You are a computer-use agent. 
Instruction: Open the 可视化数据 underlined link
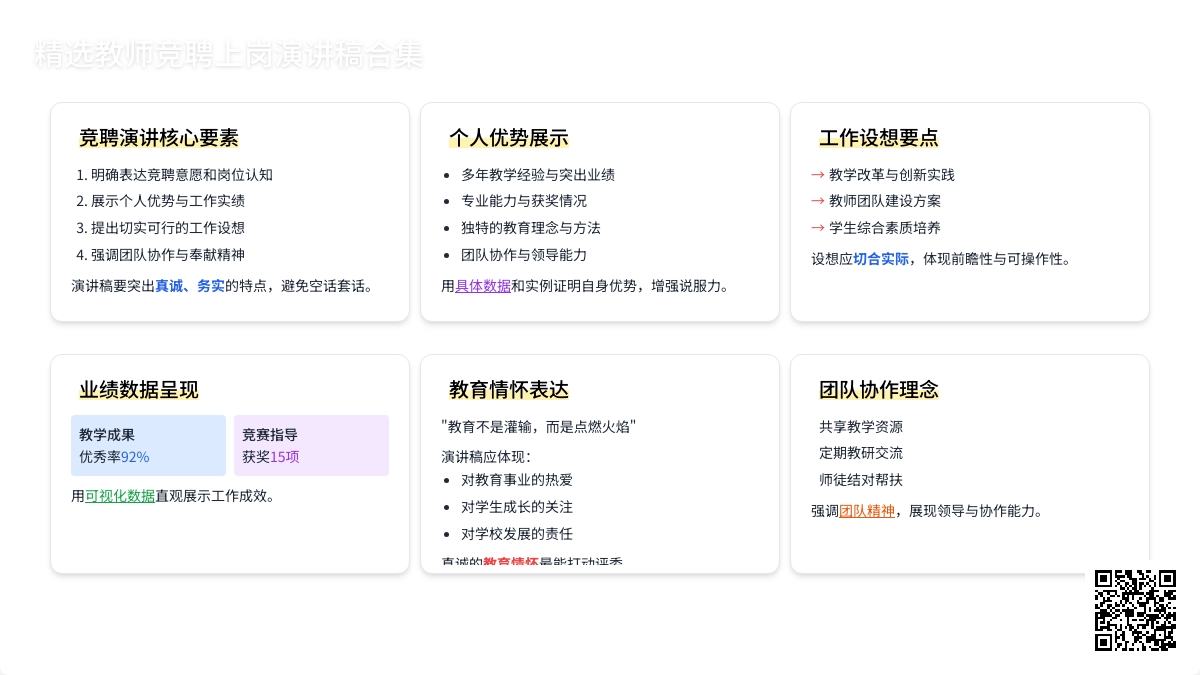tap(120, 495)
